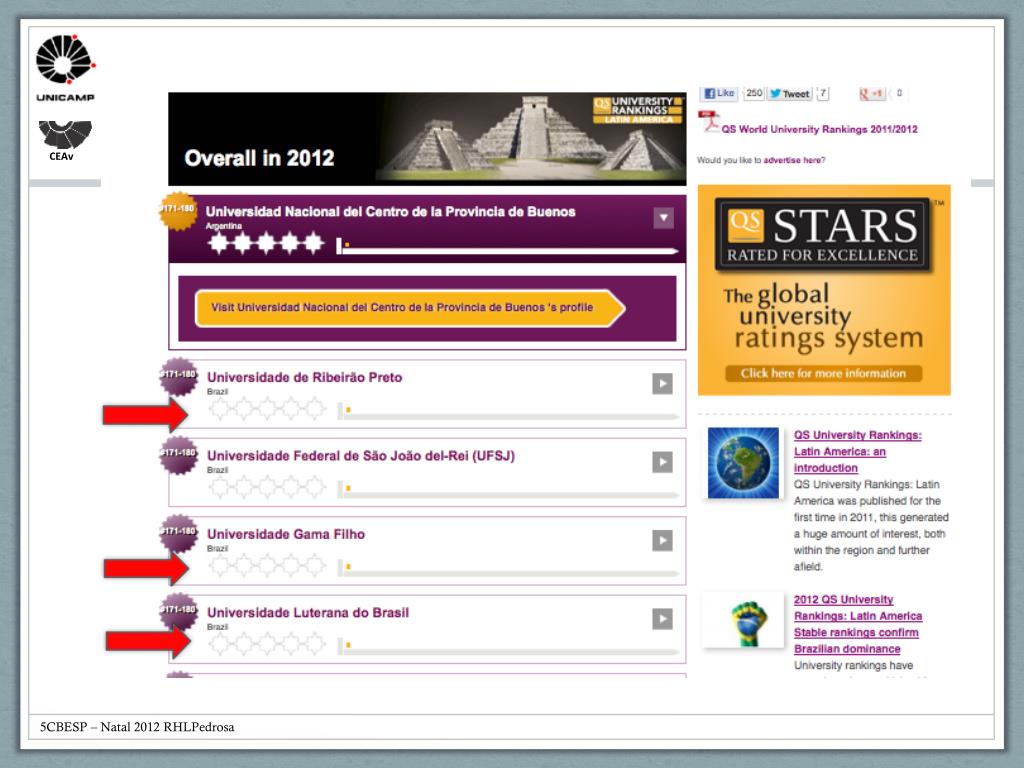
Task: Follow the 'advertise here' link
Action: tap(794, 160)
